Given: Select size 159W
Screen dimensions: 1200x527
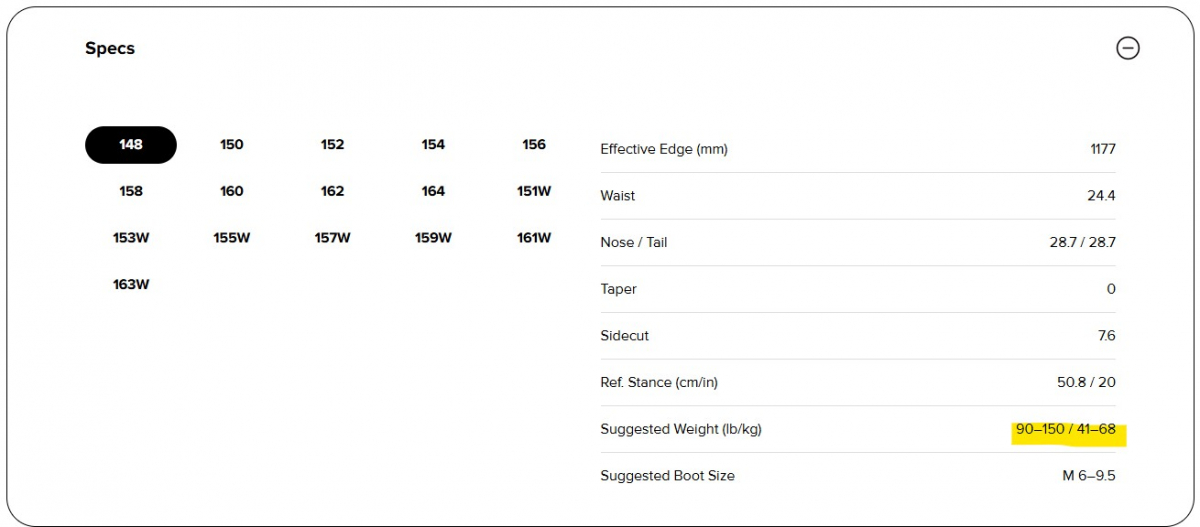Looking at the screenshot, I should [x=433, y=238].
